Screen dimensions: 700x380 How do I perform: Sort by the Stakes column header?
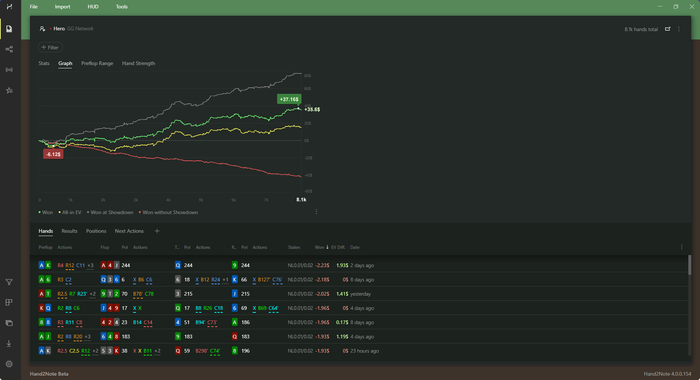click(294, 247)
